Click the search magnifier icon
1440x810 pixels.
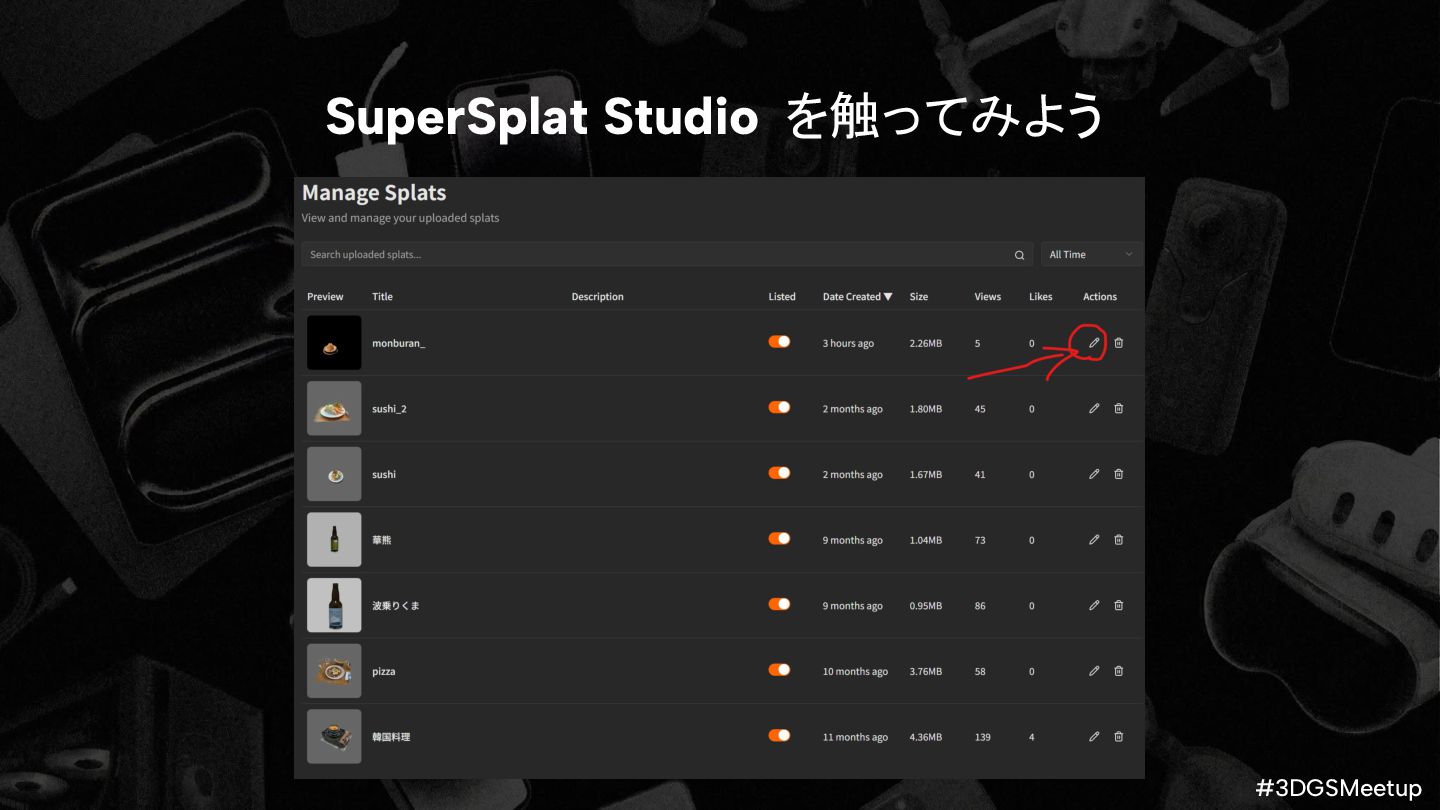tap(1020, 255)
